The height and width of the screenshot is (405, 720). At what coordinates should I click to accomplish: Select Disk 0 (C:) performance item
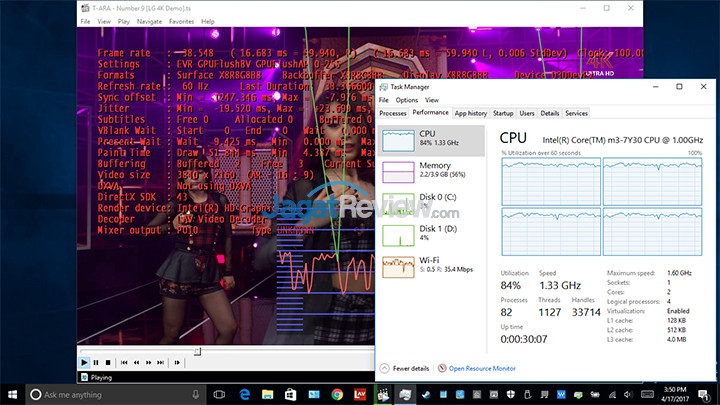pos(432,204)
